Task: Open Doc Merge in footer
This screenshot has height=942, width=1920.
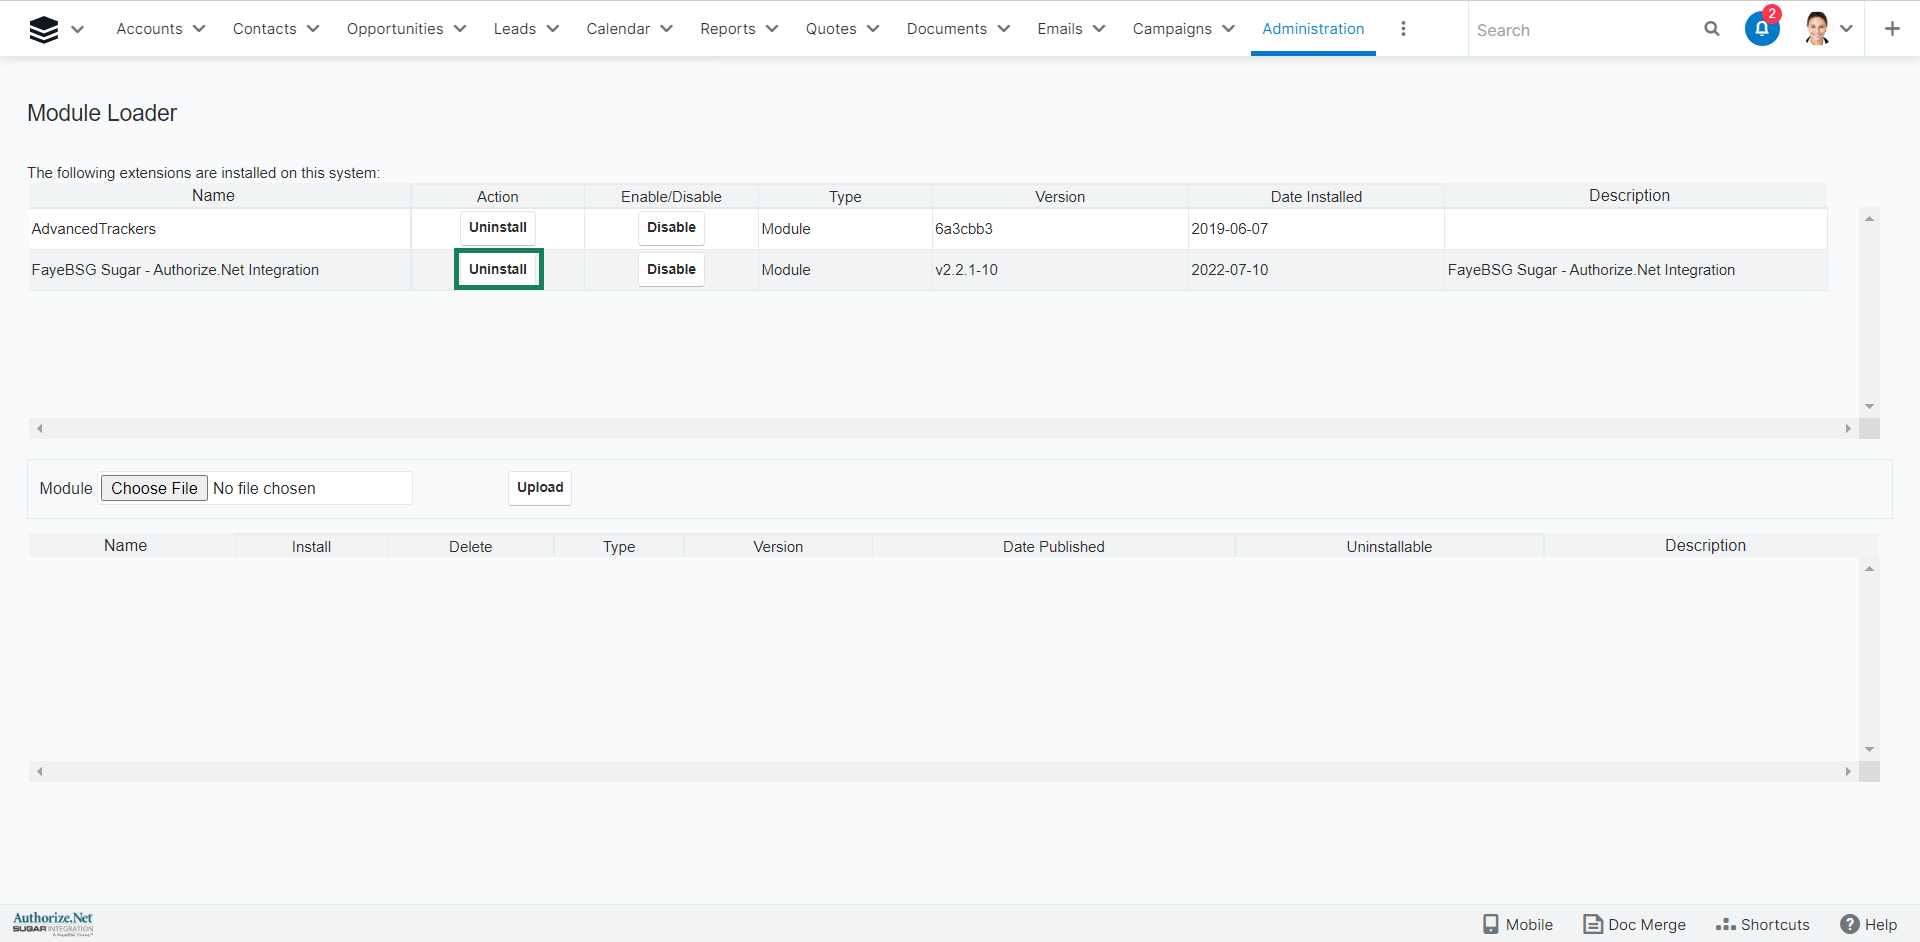Action: click(1634, 924)
